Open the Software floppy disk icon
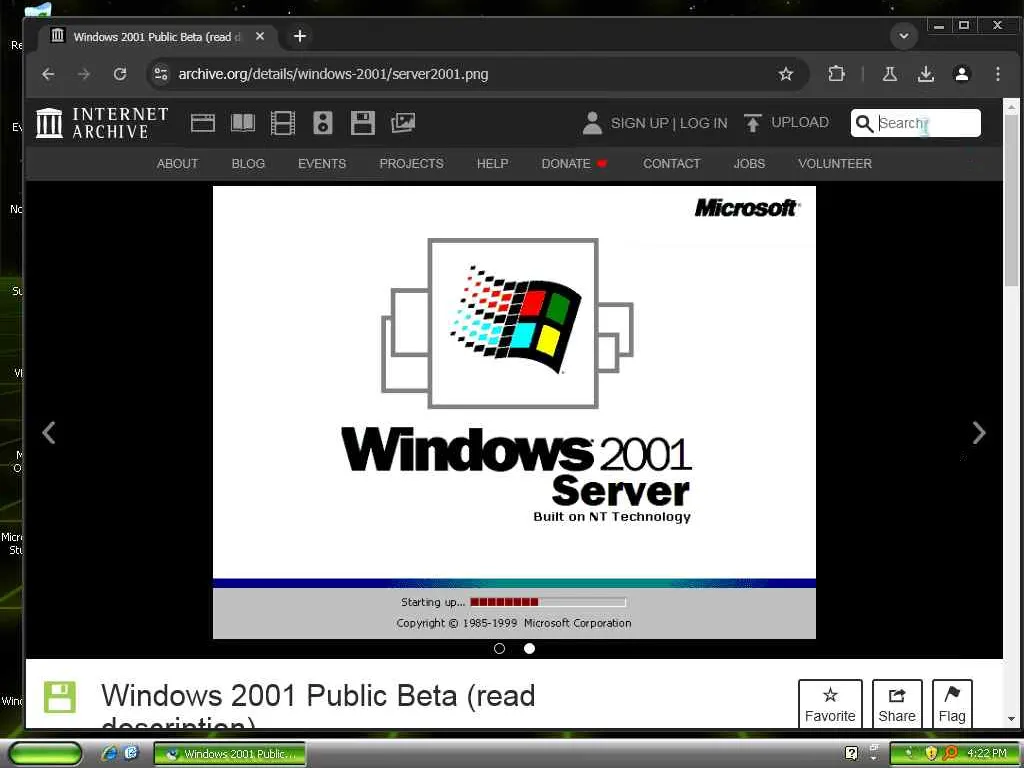The width and height of the screenshot is (1024, 768). 362,123
